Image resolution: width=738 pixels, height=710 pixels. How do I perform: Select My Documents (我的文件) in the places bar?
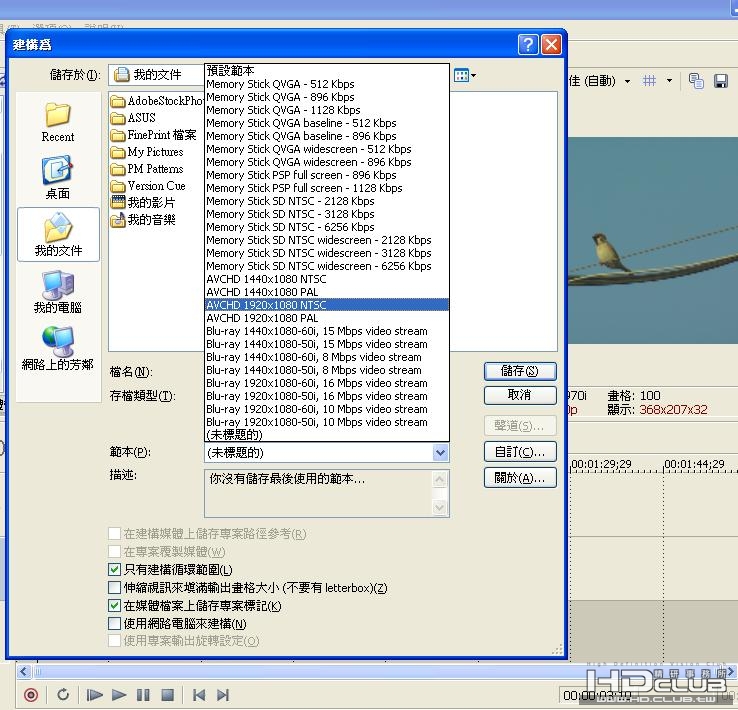point(58,234)
